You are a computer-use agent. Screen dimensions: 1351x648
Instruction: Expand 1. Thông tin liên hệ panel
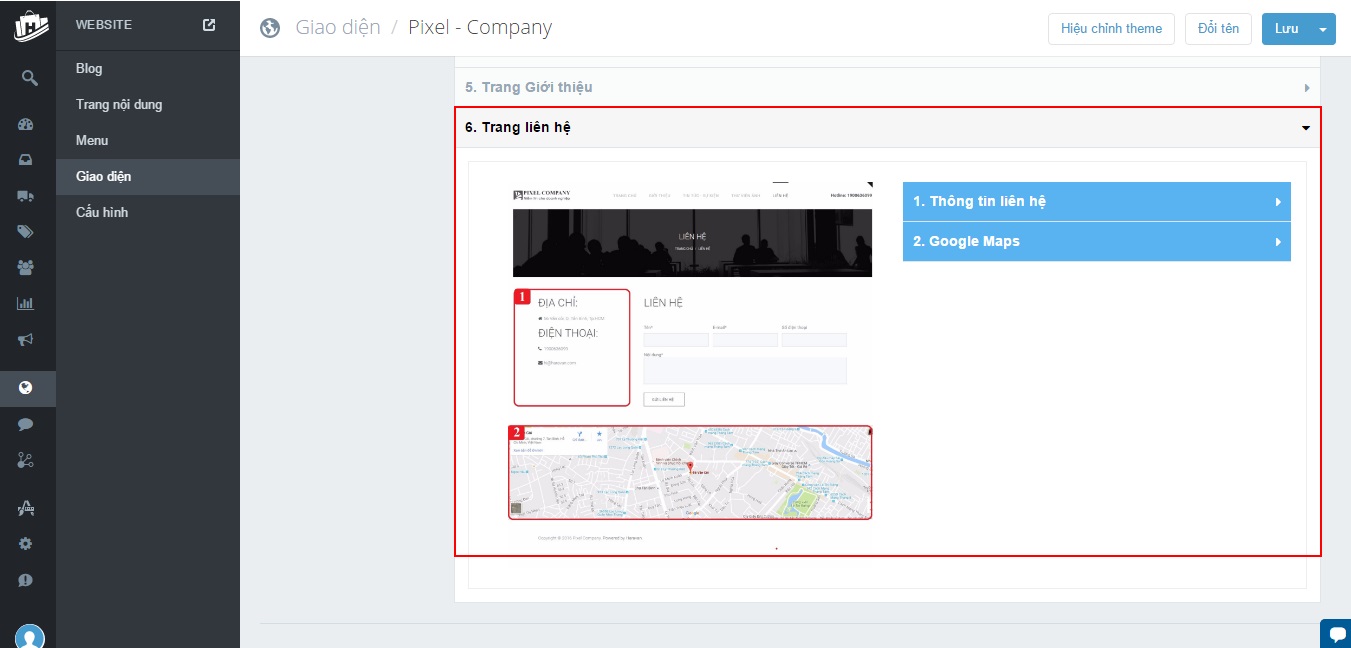pos(1096,201)
